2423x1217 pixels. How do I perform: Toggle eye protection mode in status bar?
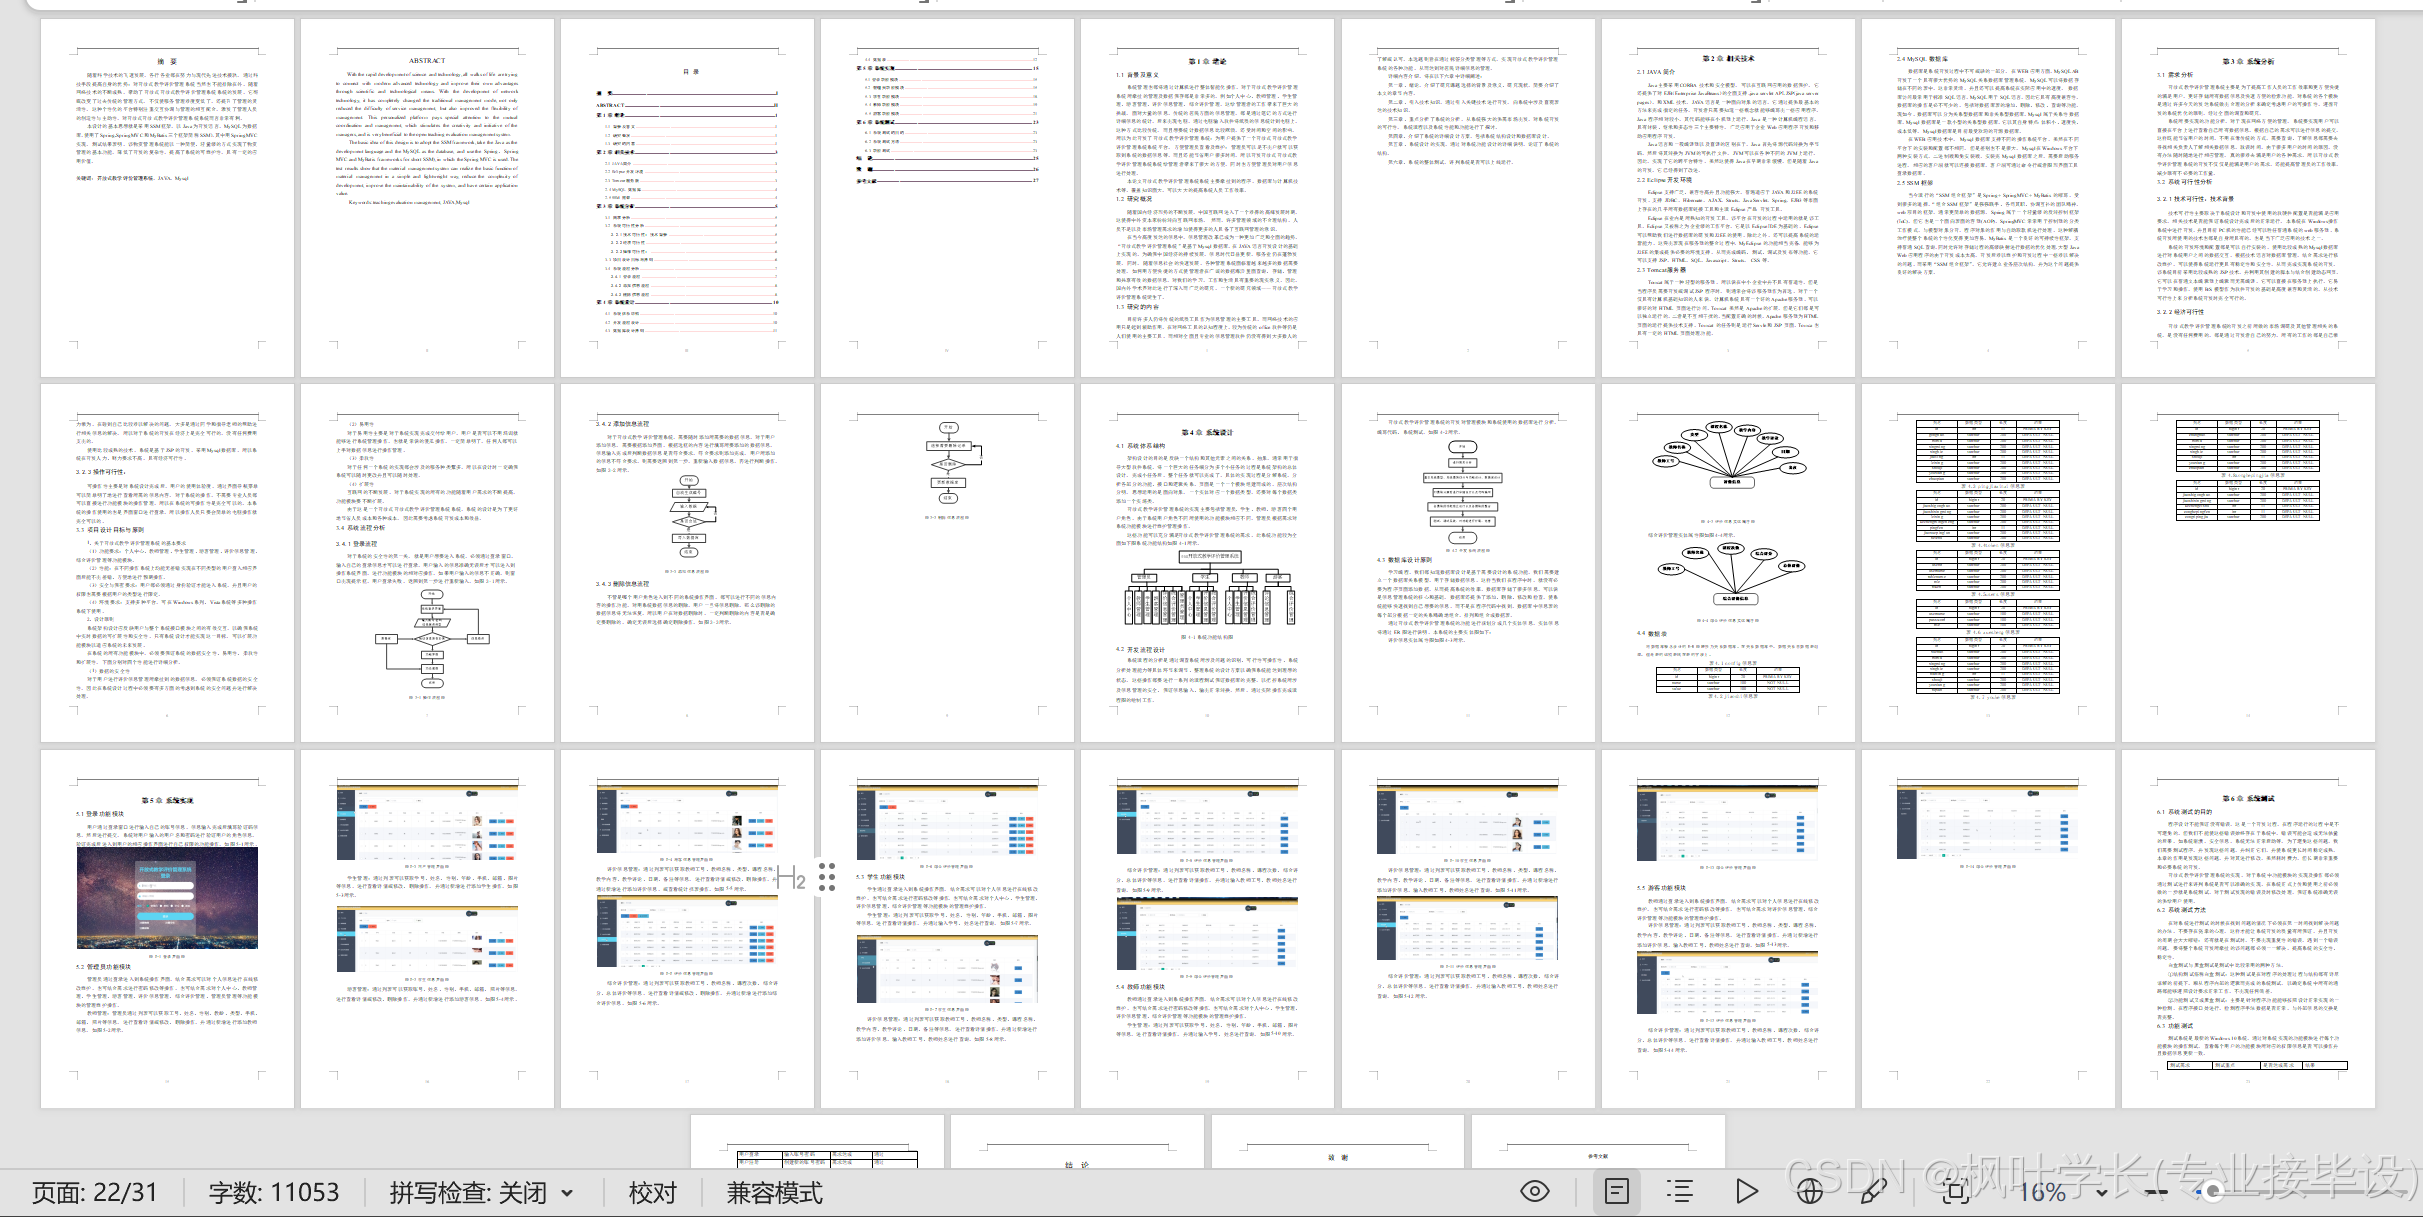coord(1535,1191)
